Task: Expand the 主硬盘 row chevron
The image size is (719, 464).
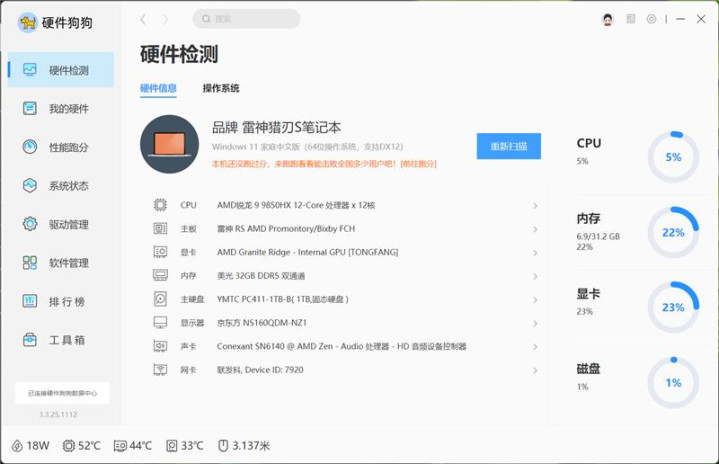Action: pyautogui.click(x=535, y=299)
